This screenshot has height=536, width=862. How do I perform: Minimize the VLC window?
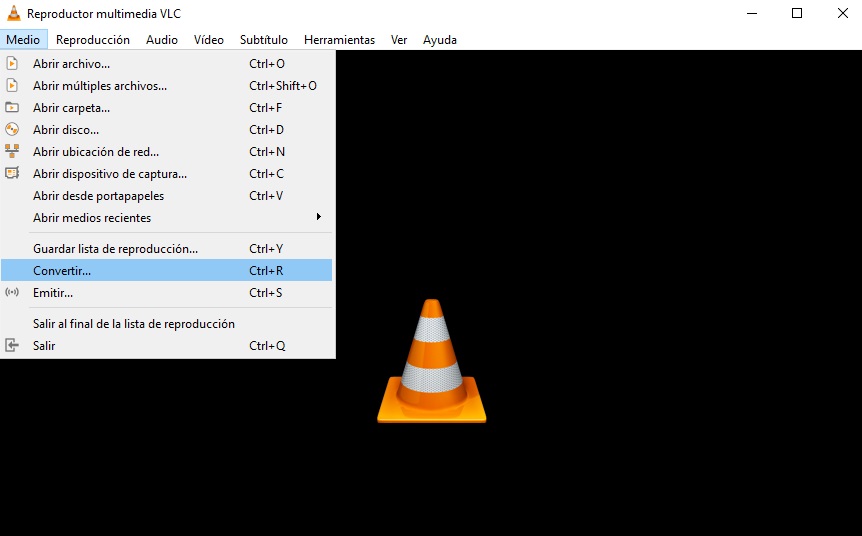pos(752,13)
